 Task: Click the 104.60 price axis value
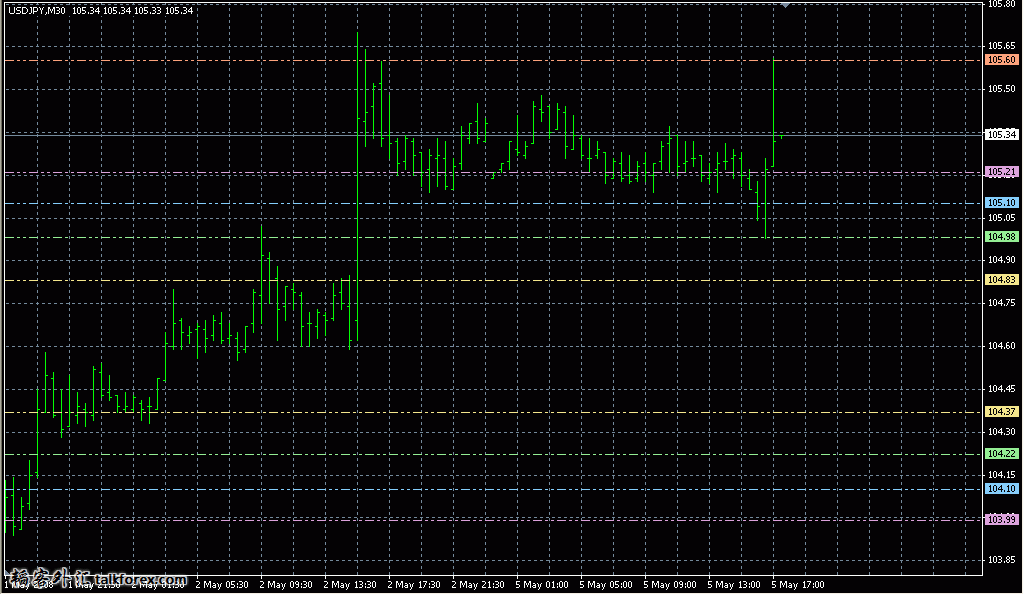point(1001,346)
